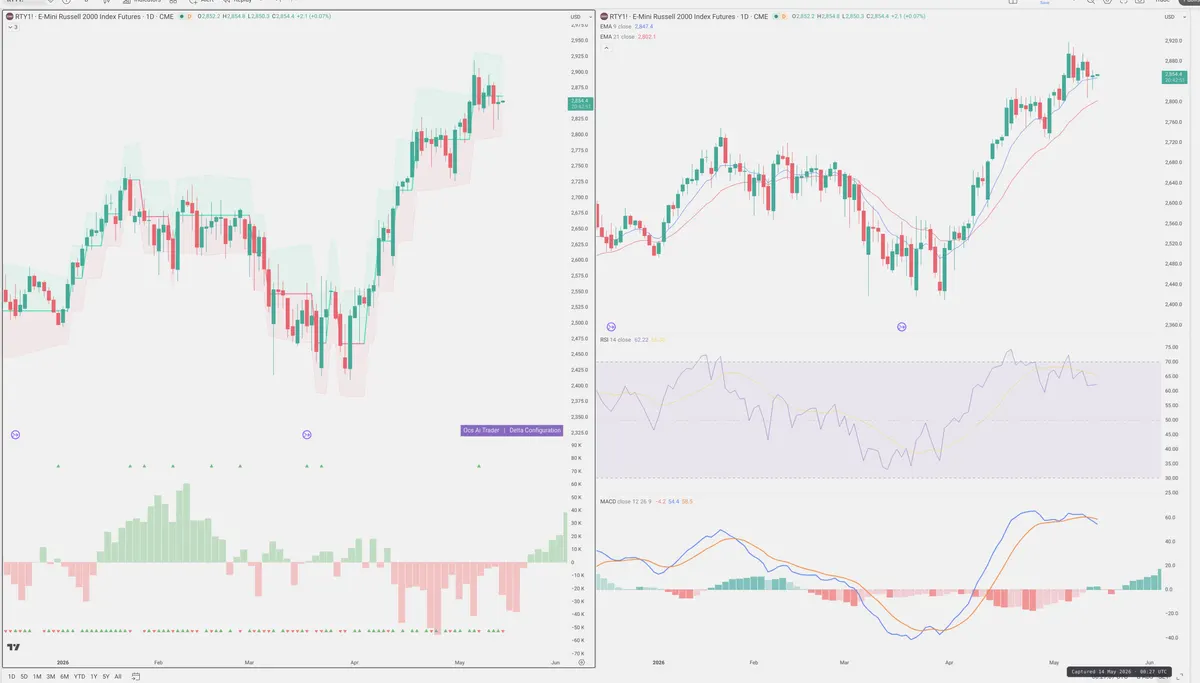Select the MACD close 12 26 9 legend
Image resolution: width=1200 pixels, height=683 pixels.
(x=647, y=501)
